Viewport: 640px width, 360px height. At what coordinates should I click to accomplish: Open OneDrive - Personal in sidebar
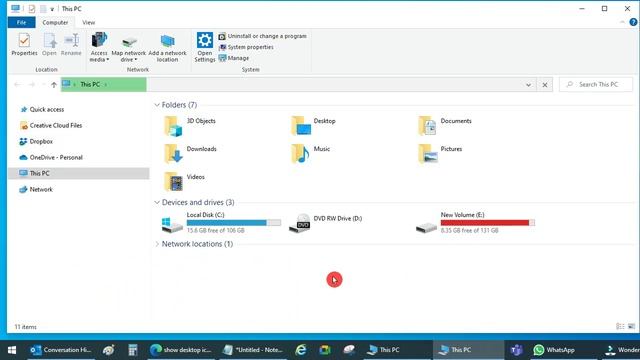click(51, 158)
